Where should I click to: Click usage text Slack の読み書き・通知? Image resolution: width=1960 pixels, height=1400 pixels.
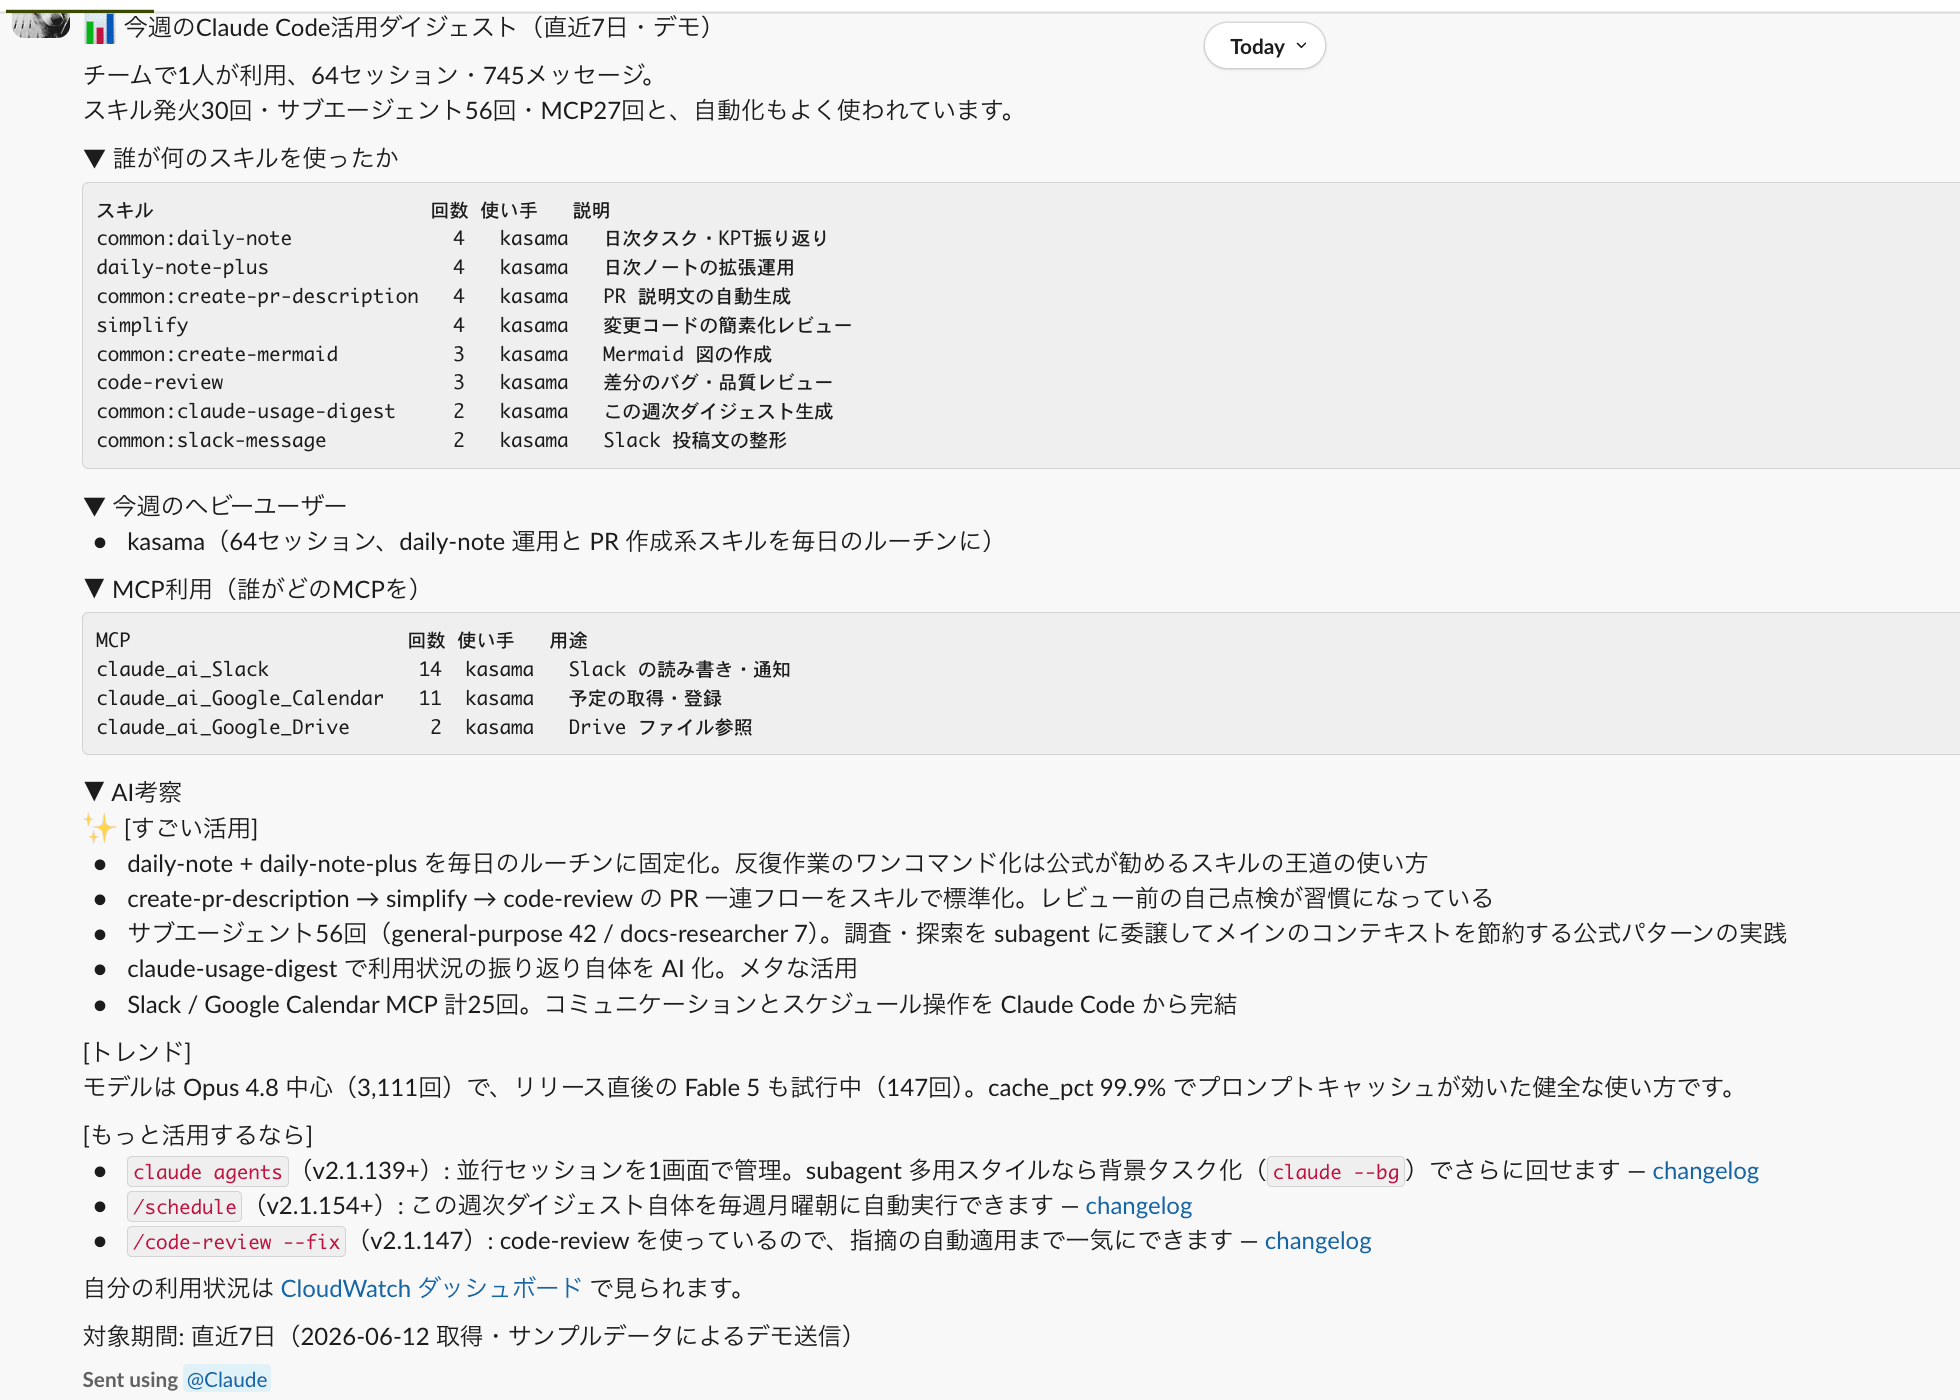(x=680, y=669)
